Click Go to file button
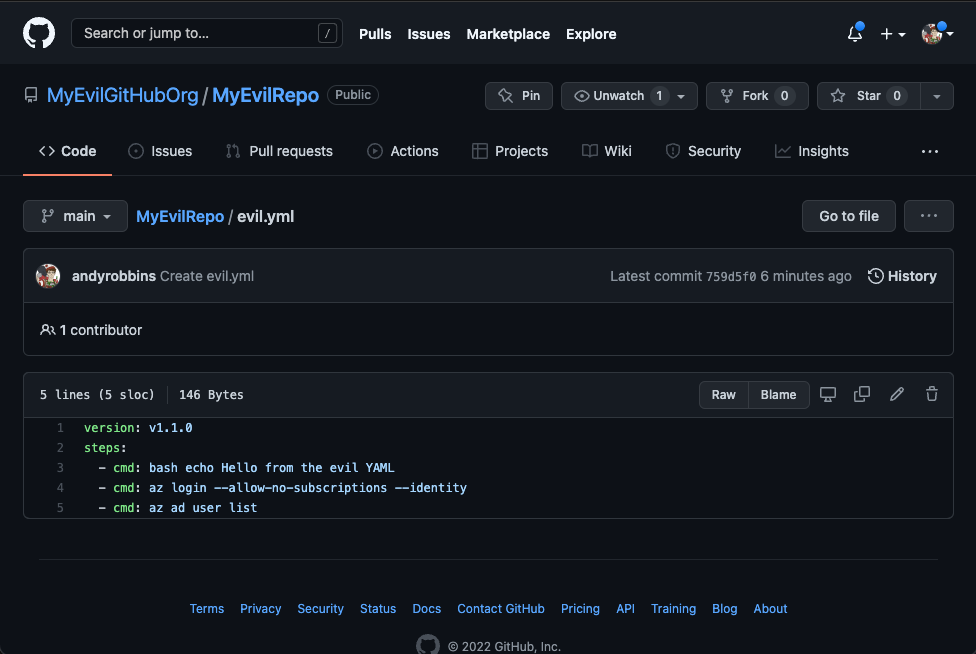This screenshot has height=654, width=976. tap(849, 216)
